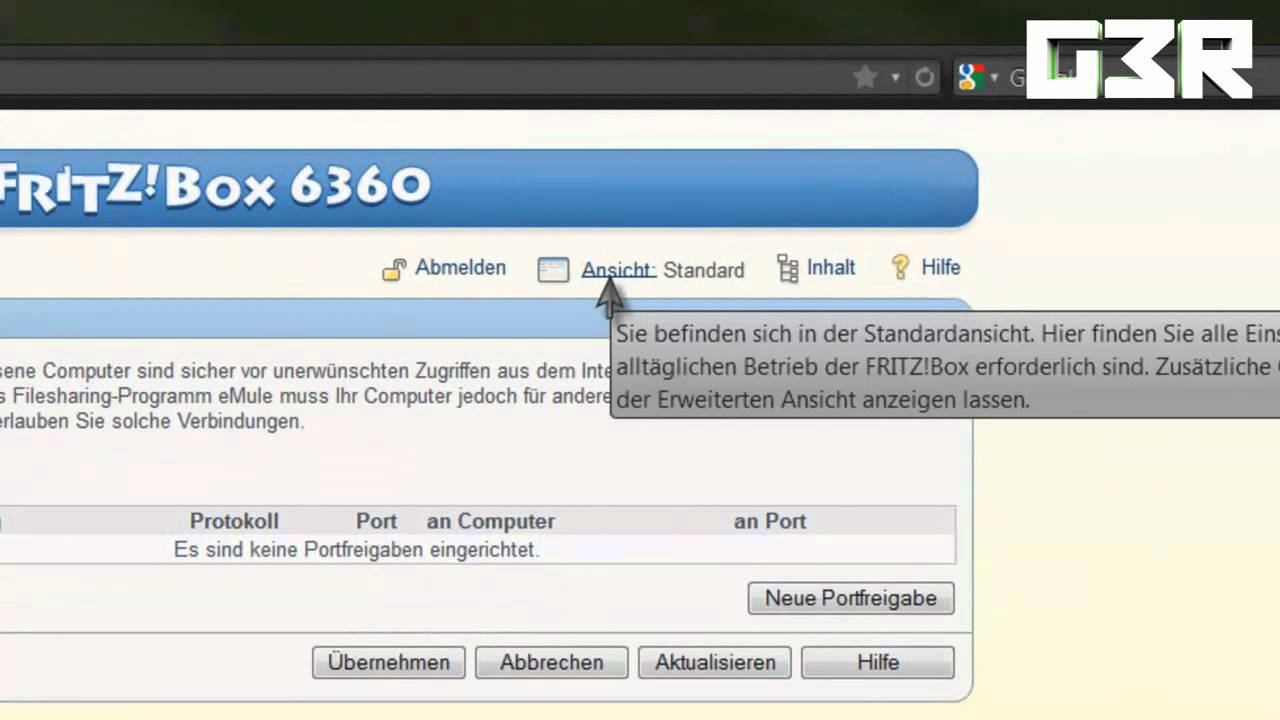Switch view via the Ansicht link

pyautogui.click(x=618, y=270)
